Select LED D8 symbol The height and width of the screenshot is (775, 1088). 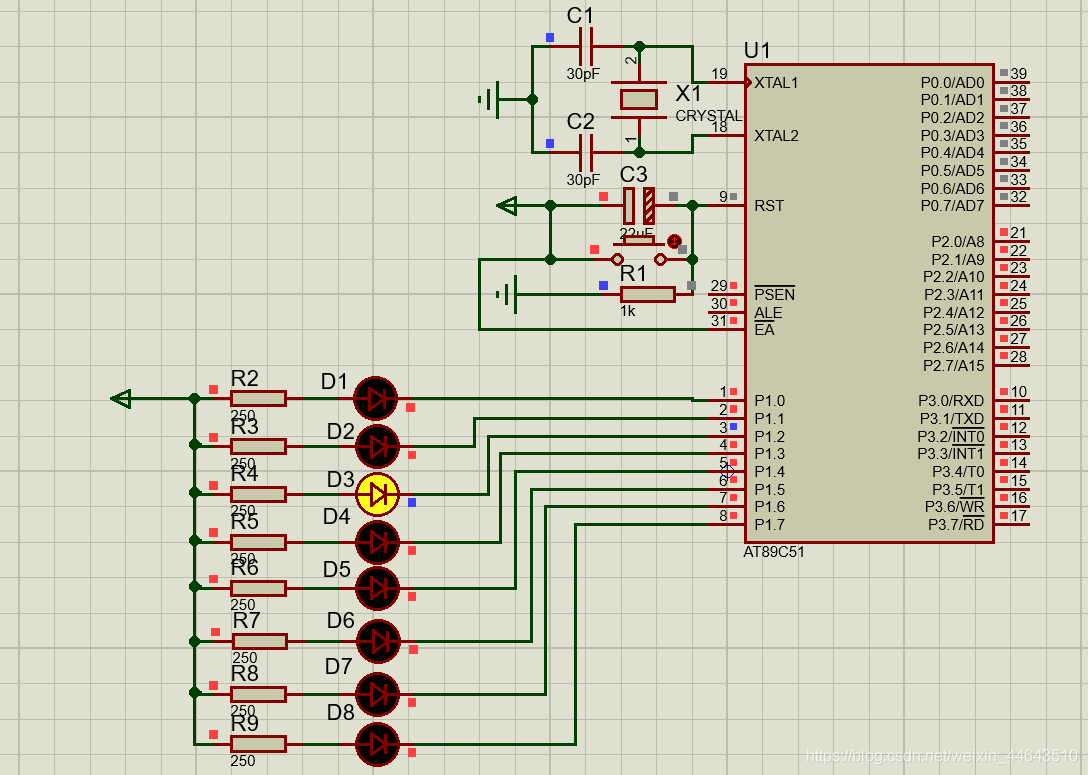click(377, 744)
